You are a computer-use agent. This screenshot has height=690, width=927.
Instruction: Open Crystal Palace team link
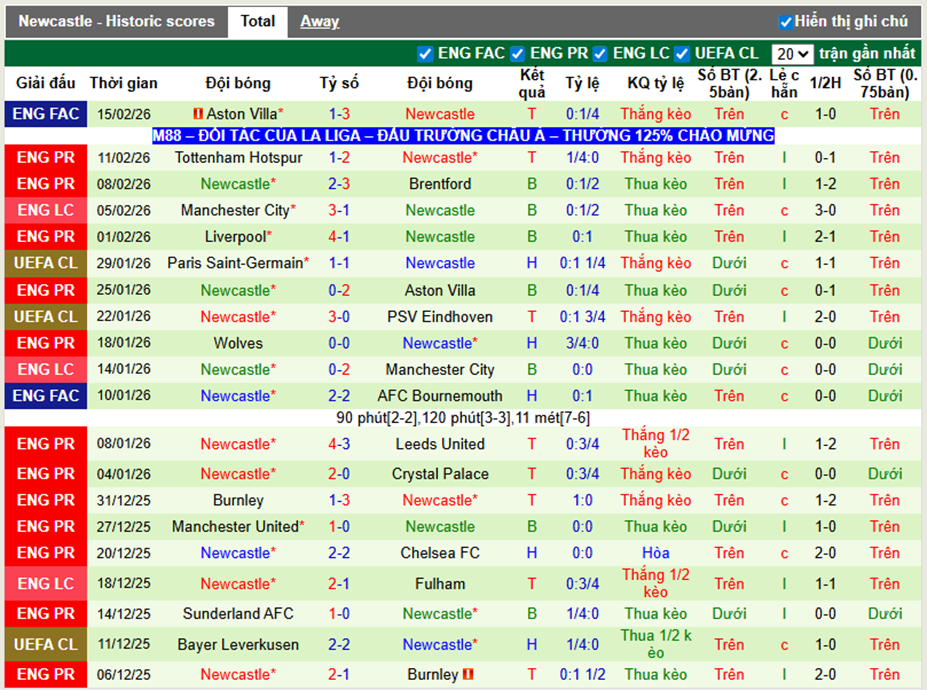[x=440, y=474]
